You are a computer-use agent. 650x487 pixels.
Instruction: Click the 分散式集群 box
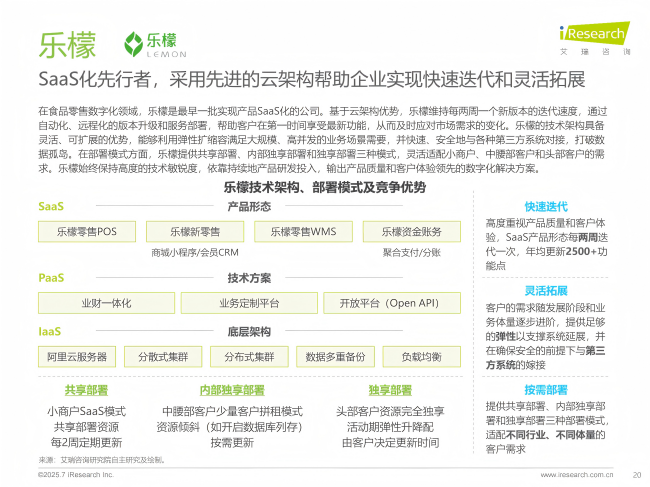click(163, 357)
